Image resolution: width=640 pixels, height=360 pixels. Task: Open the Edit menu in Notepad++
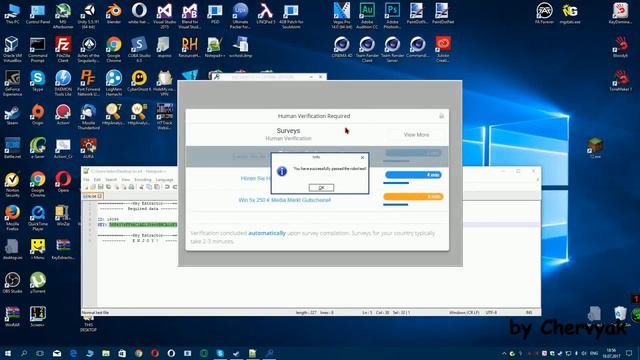click(97, 180)
